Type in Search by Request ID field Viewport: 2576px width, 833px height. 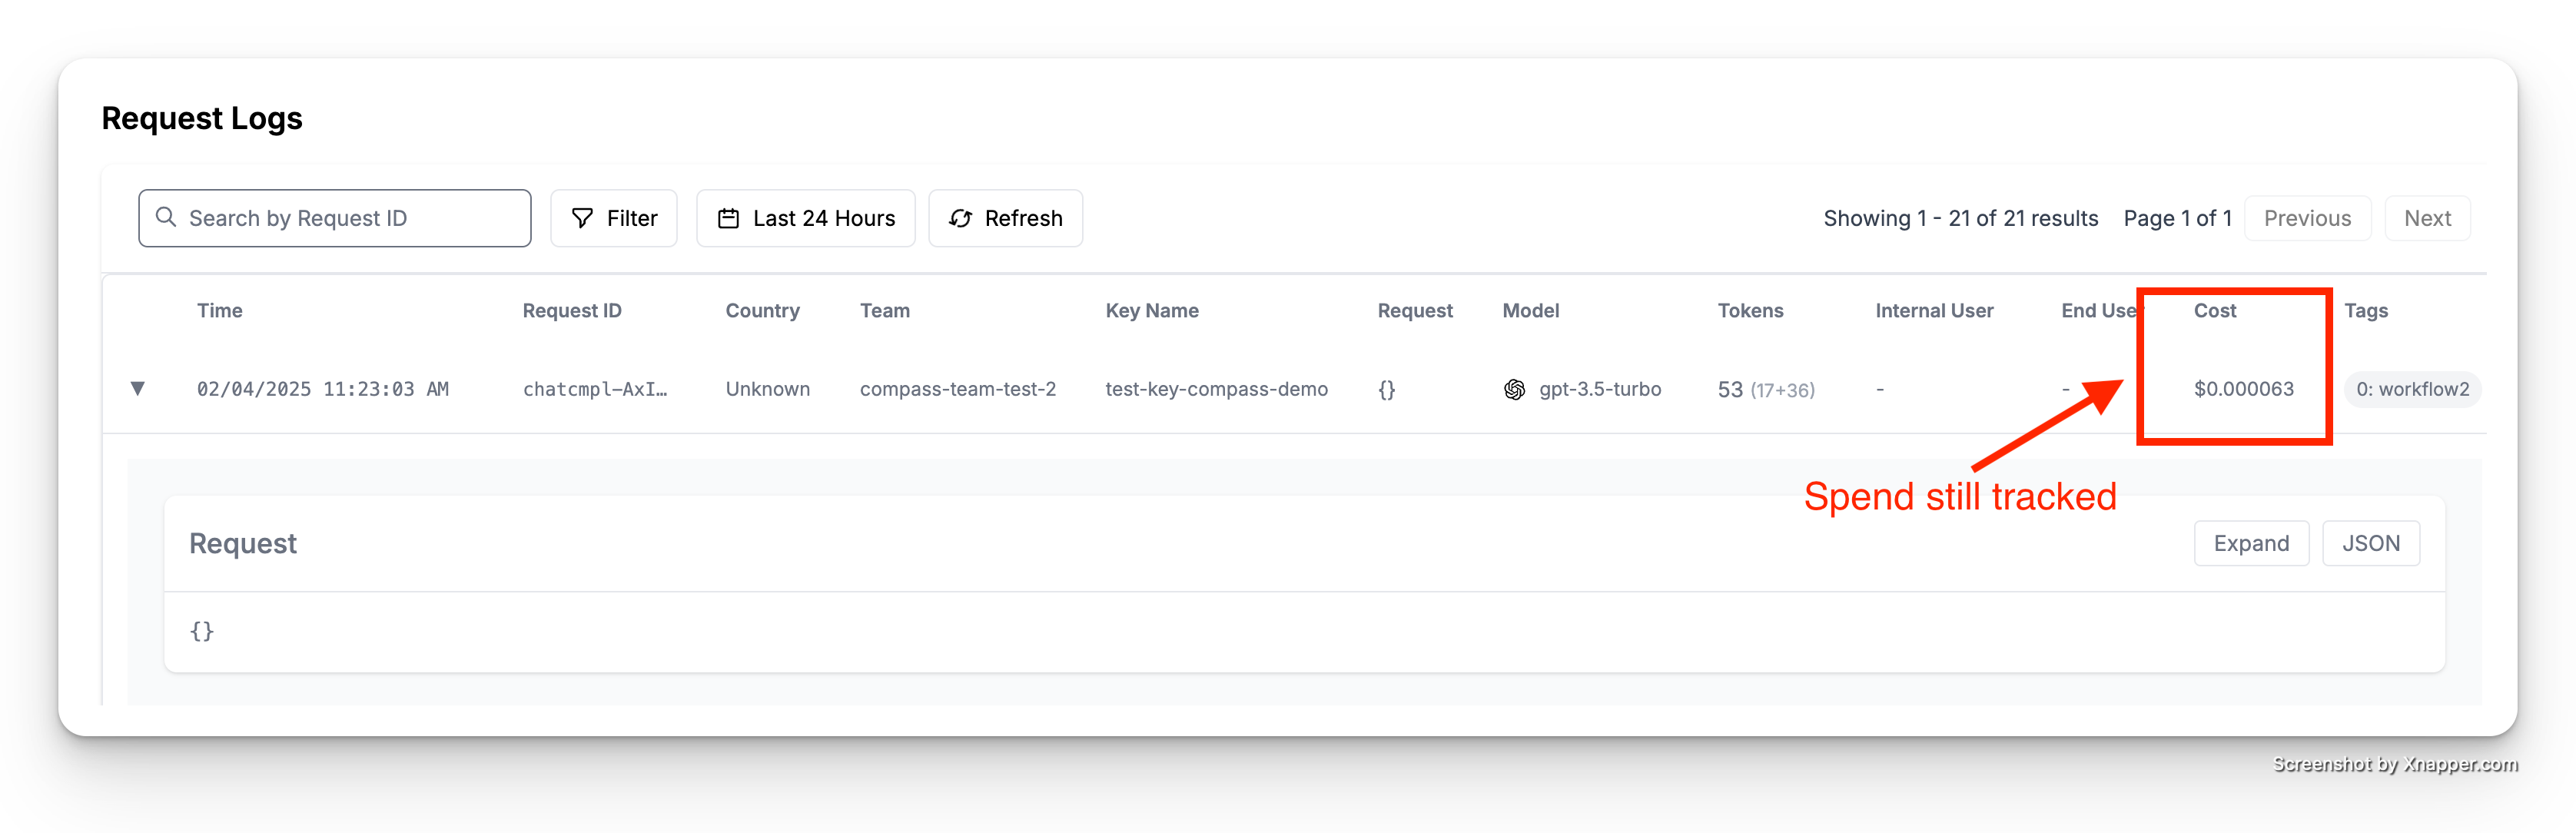[350, 218]
